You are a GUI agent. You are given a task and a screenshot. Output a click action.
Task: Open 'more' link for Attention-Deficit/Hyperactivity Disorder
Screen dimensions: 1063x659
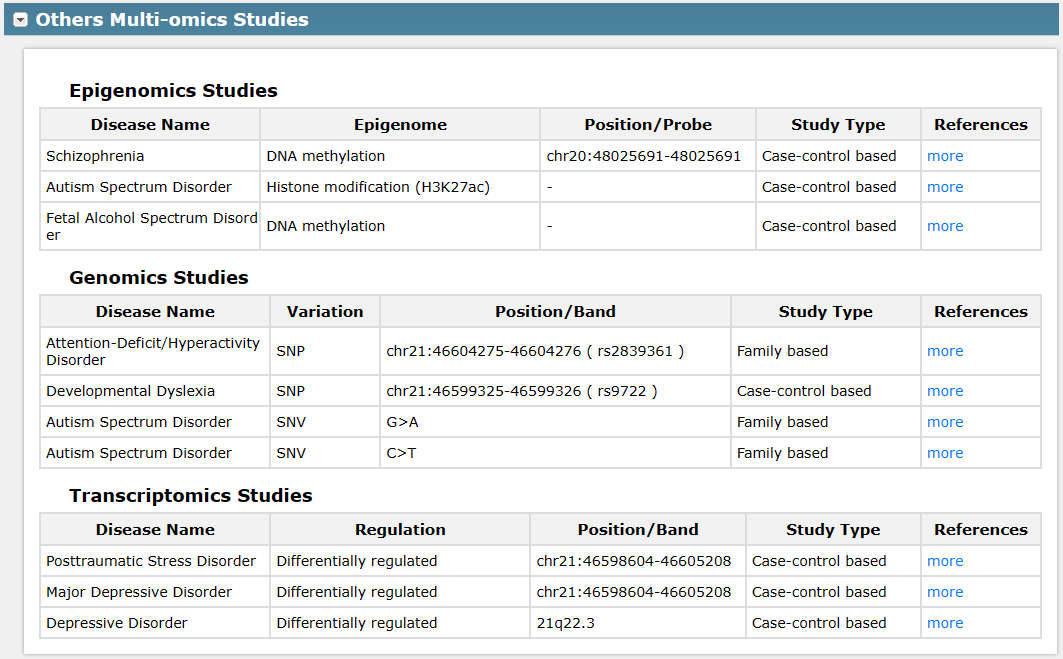[944, 351]
